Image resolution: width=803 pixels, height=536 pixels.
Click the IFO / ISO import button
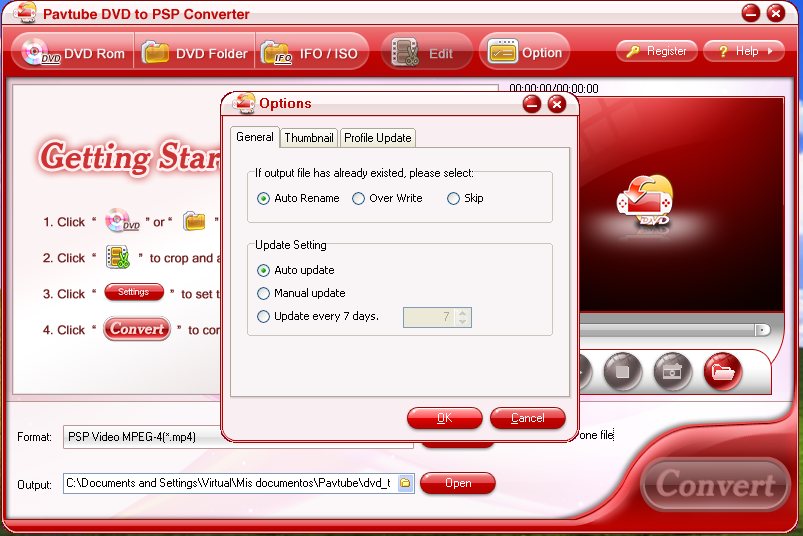(311, 53)
